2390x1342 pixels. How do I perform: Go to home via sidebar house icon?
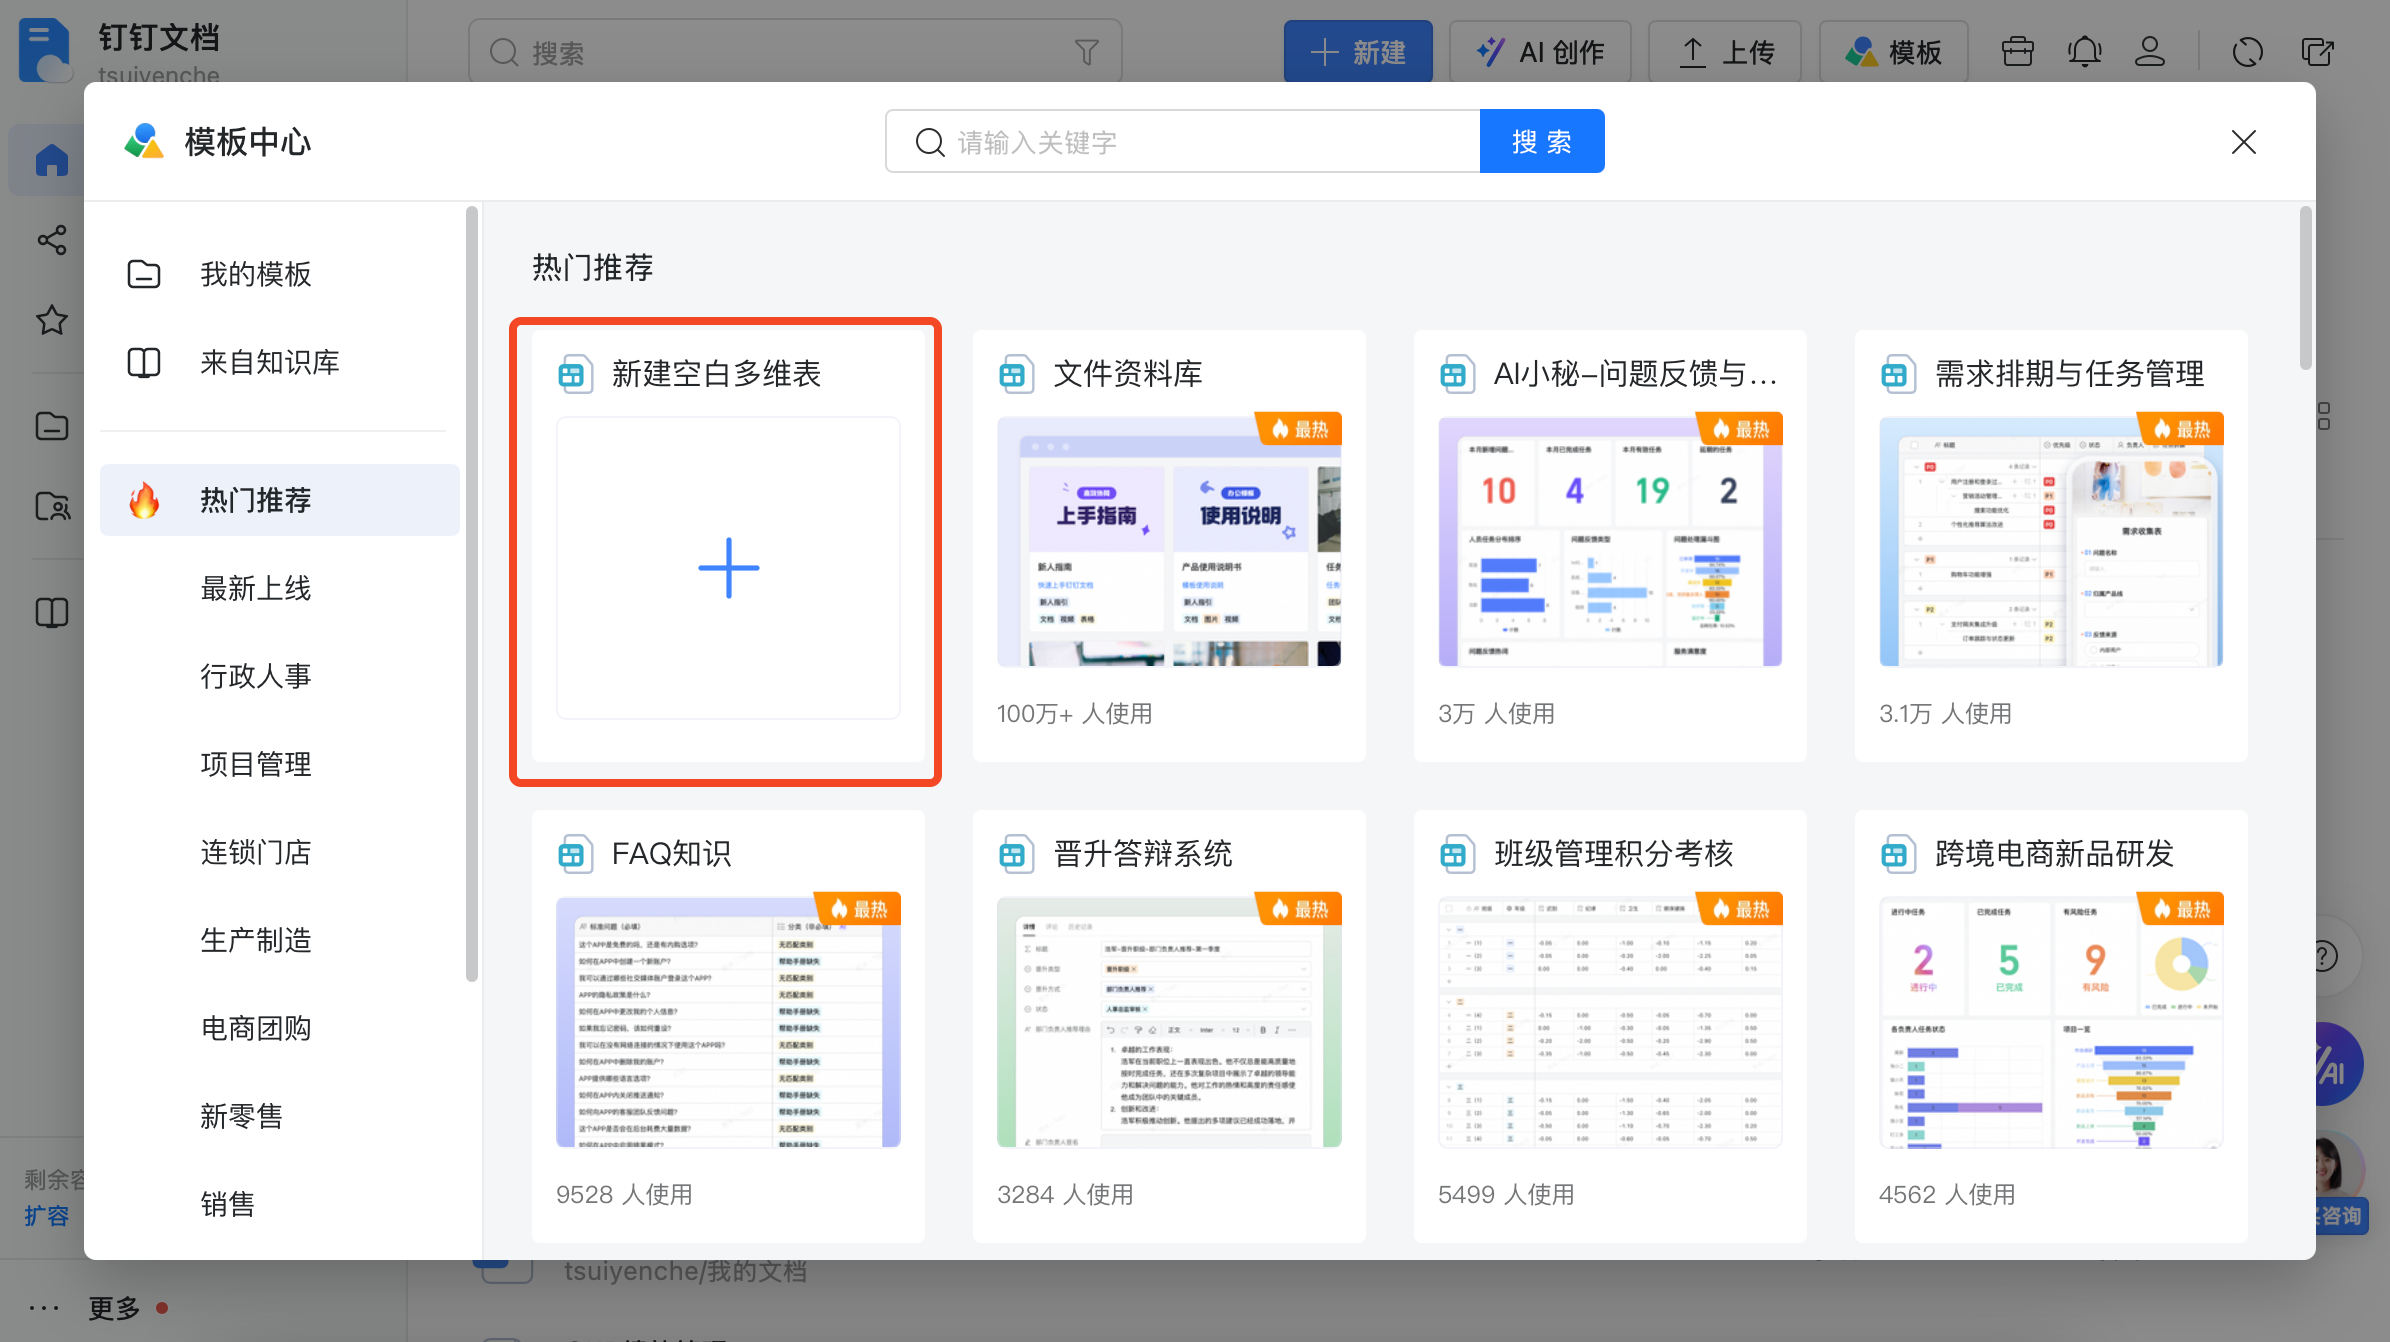pos(50,159)
